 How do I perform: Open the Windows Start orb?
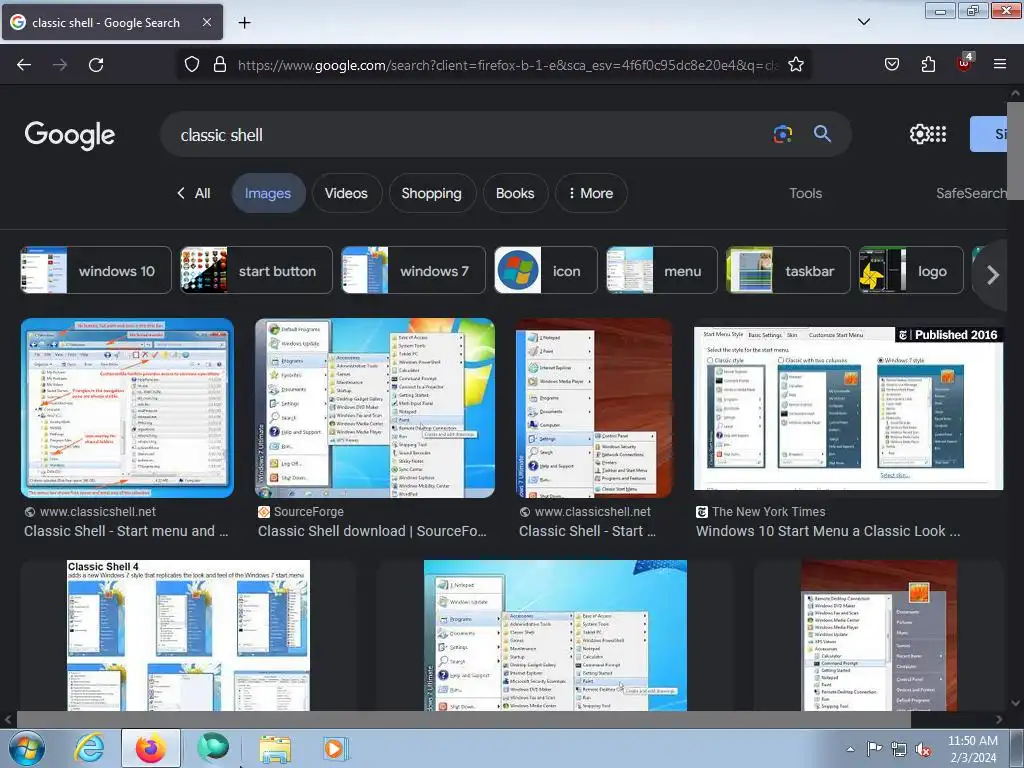(26, 748)
